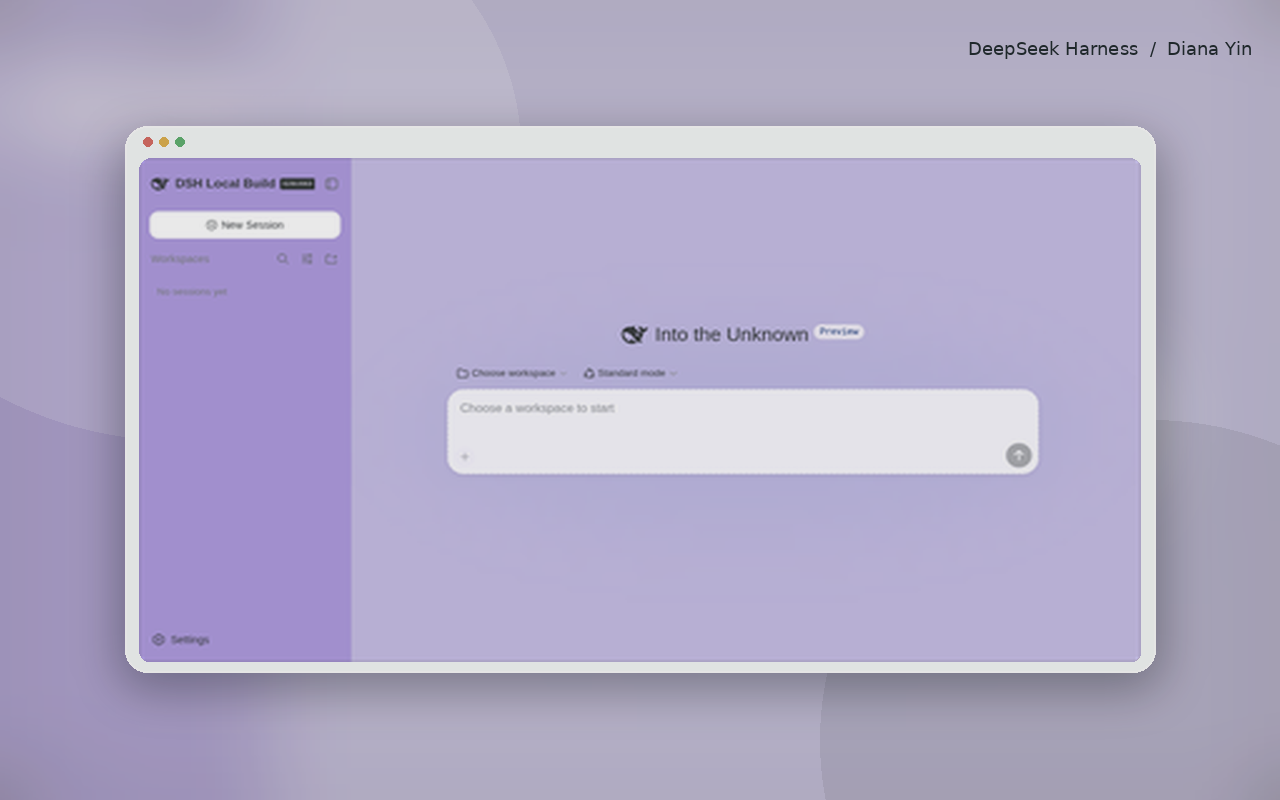Click the plus attach icon in prompt box
The height and width of the screenshot is (800, 1280).
pos(465,457)
